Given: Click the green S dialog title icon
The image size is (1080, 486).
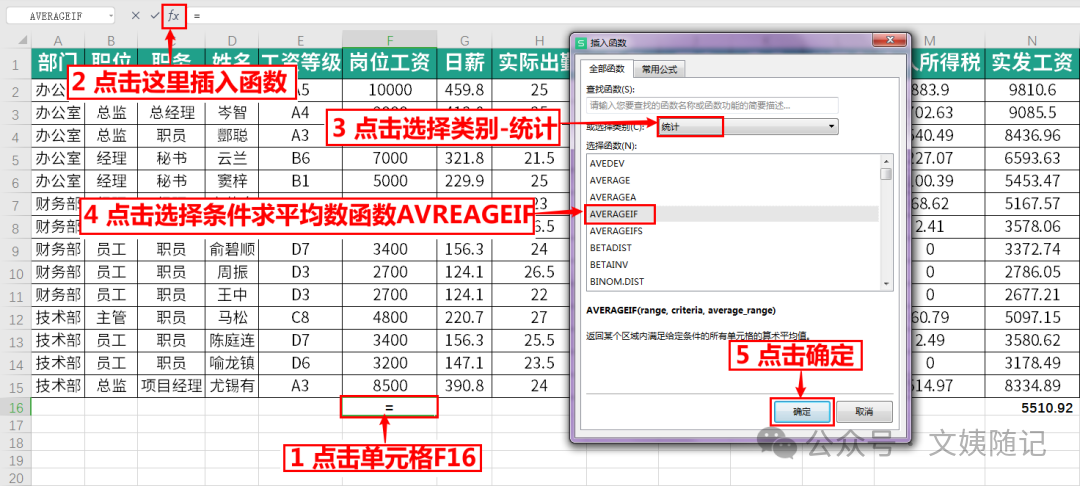Looking at the screenshot, I should click(580, 43).
